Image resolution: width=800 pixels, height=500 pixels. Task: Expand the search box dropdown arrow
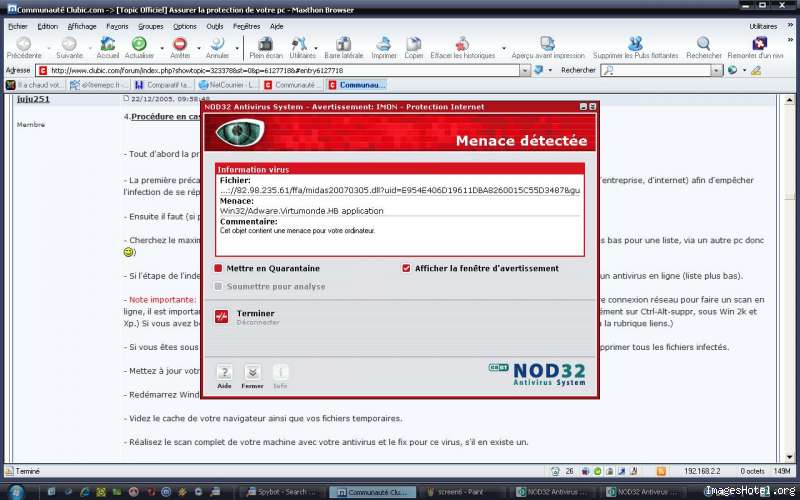717,70
